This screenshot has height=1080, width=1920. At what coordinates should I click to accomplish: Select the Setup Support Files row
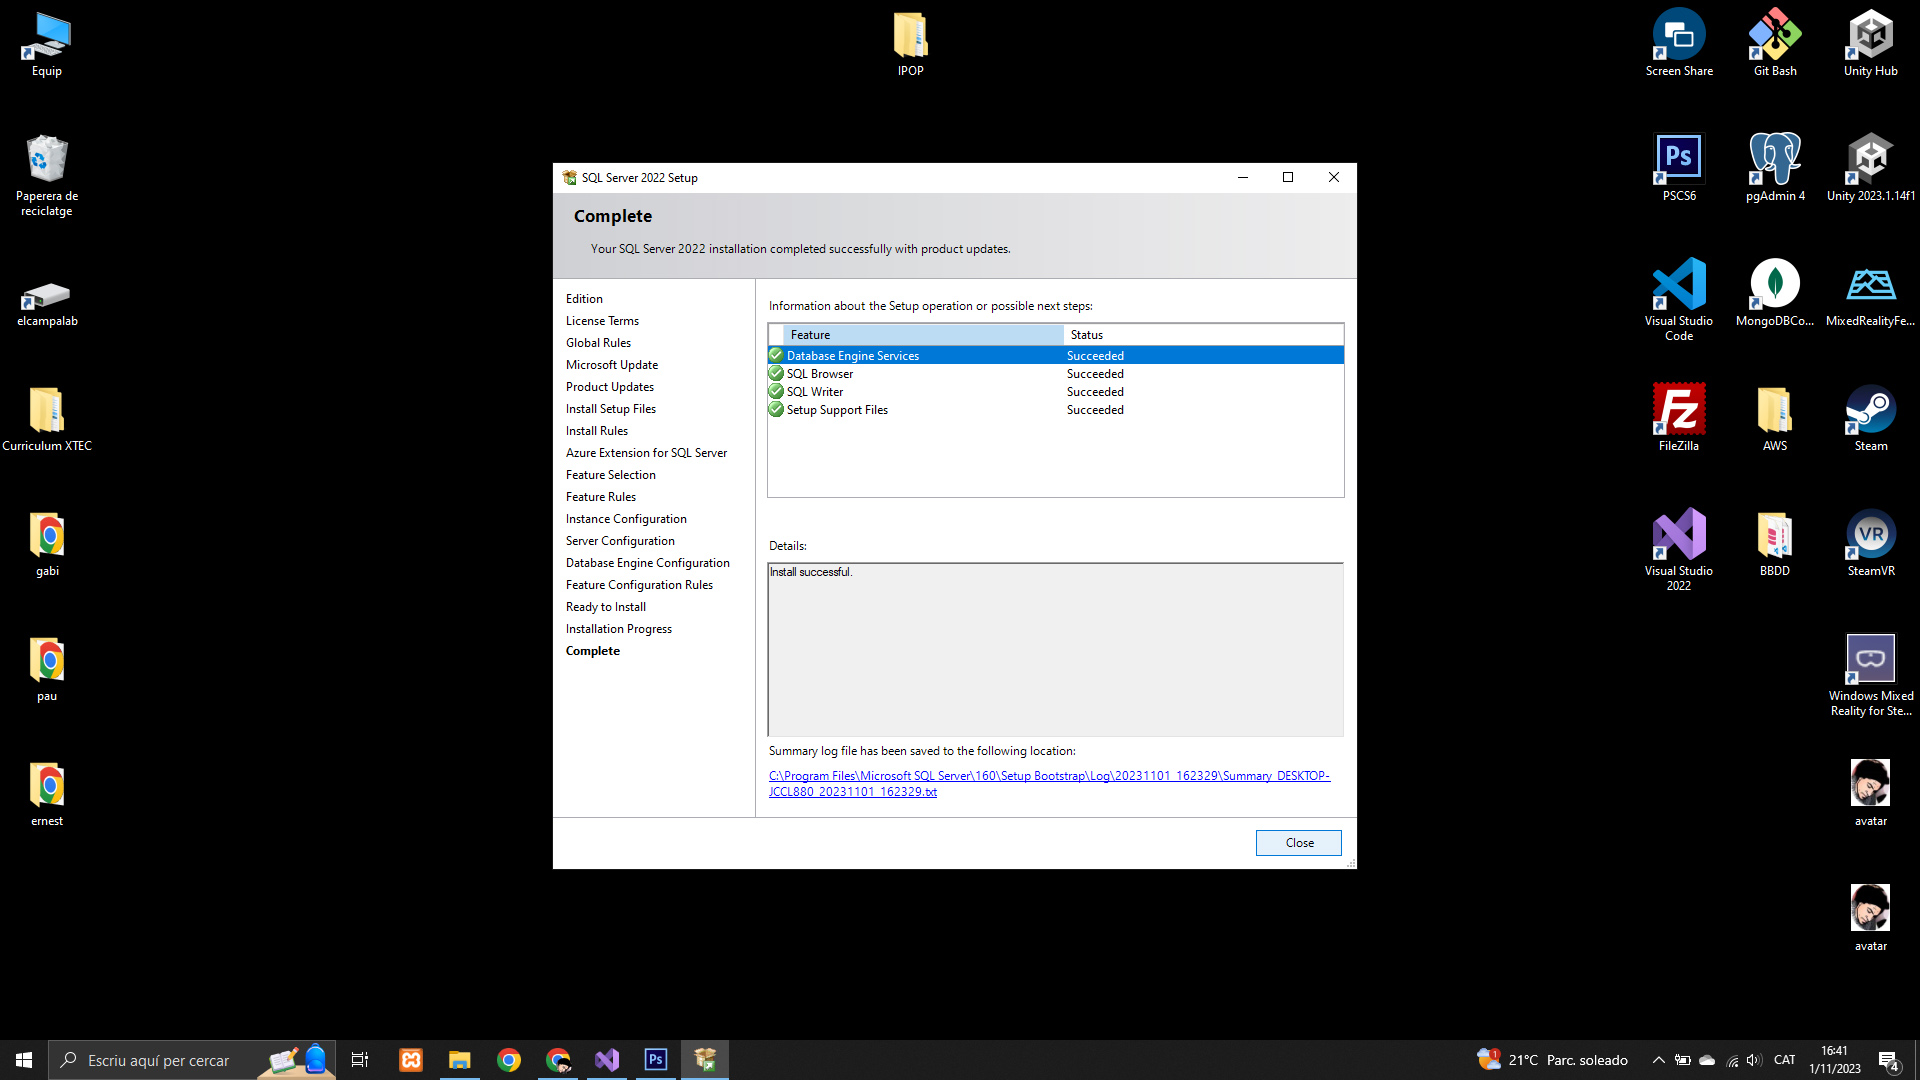837,410
